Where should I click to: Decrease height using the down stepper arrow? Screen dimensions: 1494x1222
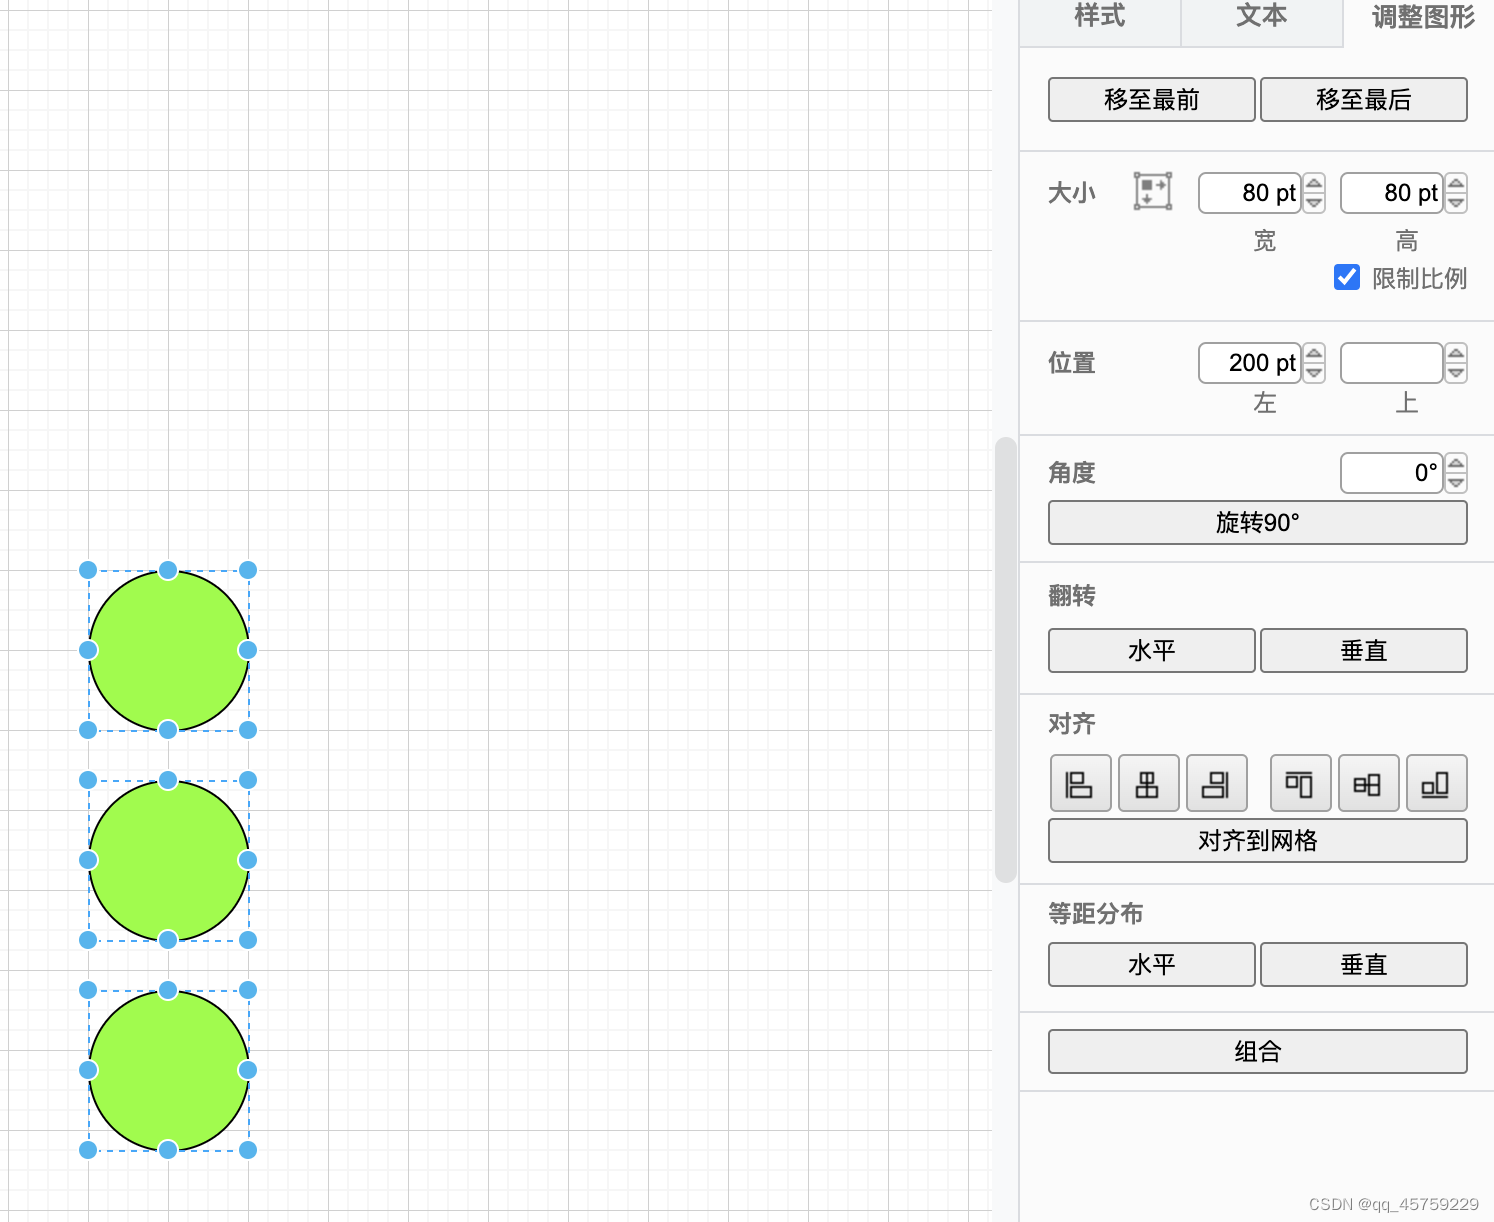1456,203
